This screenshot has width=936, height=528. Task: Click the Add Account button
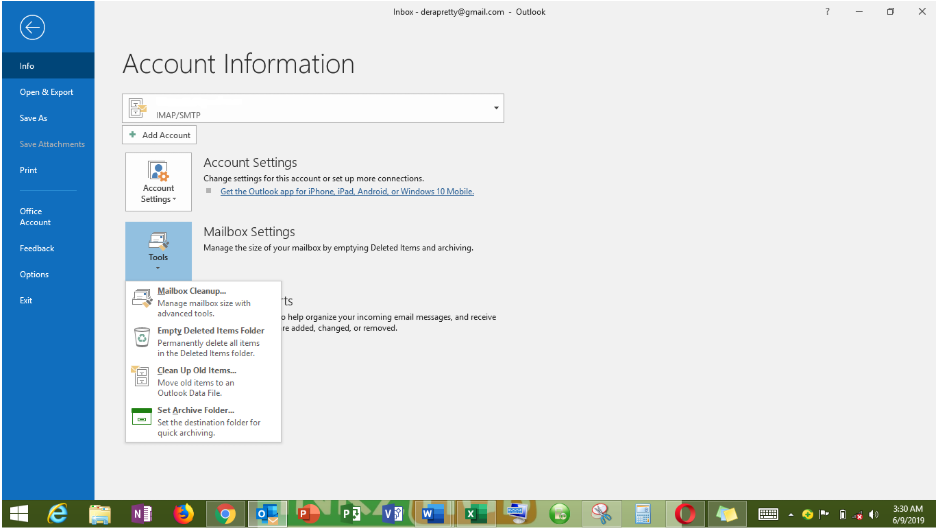click(x=159, y=135)
